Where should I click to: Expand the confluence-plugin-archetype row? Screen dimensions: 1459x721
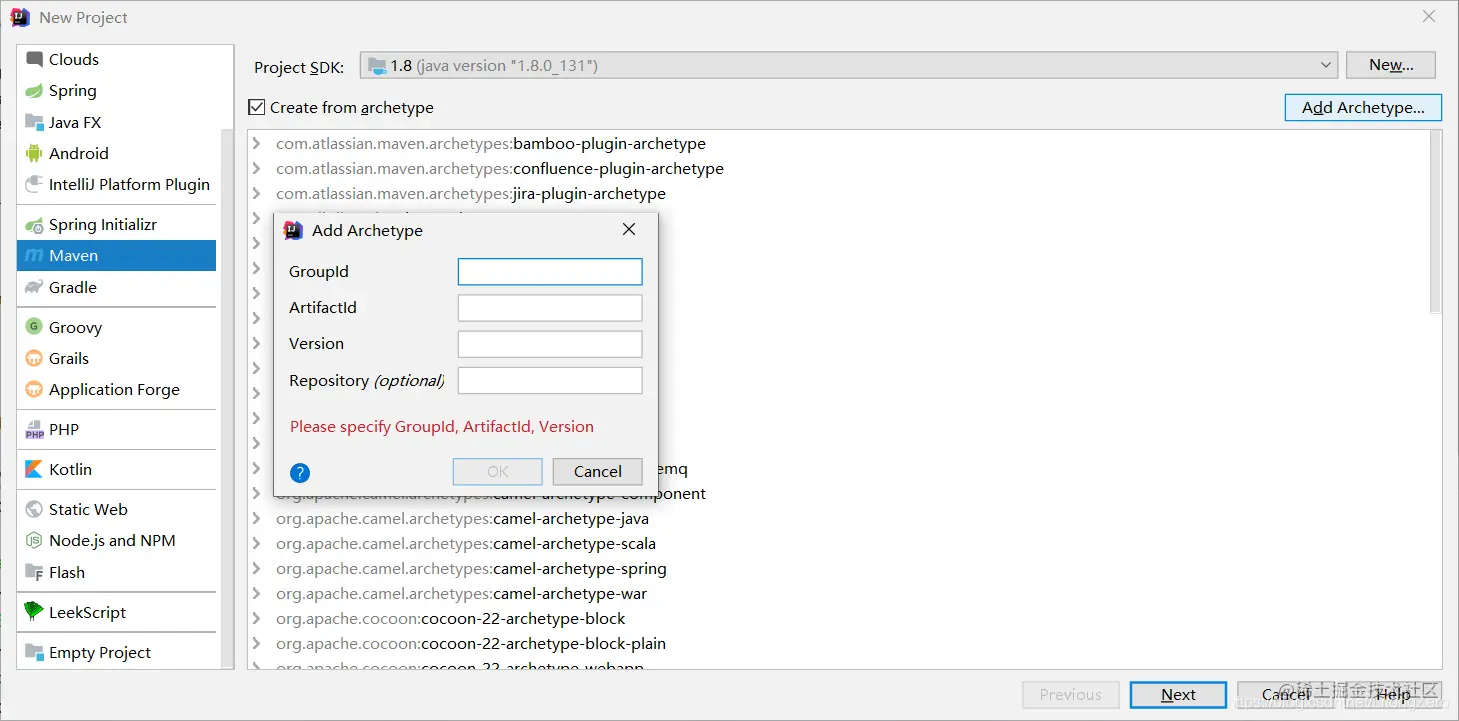click(257, 168)
